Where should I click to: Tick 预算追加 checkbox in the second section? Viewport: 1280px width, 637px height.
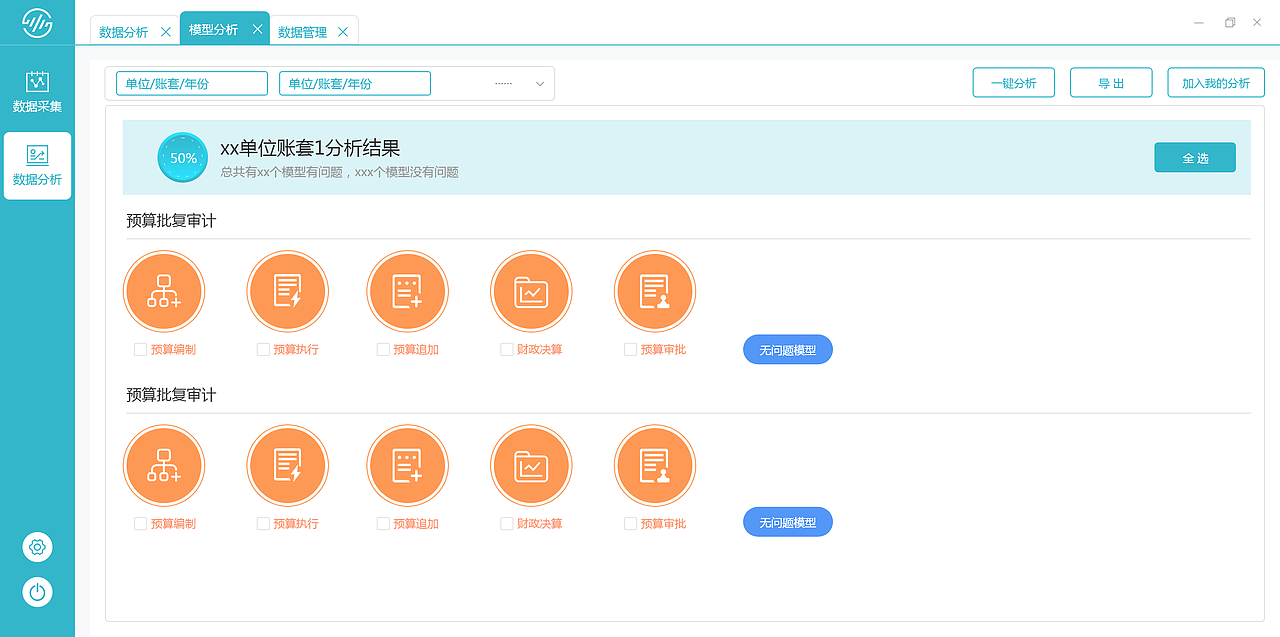[x=383, y=524]
